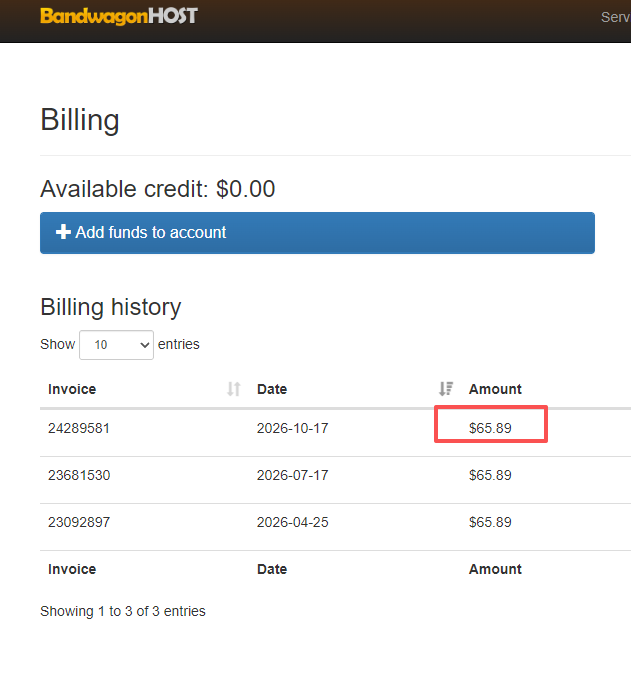Click amount $65.89 for invoice 23681530

[x=490, y=475]
